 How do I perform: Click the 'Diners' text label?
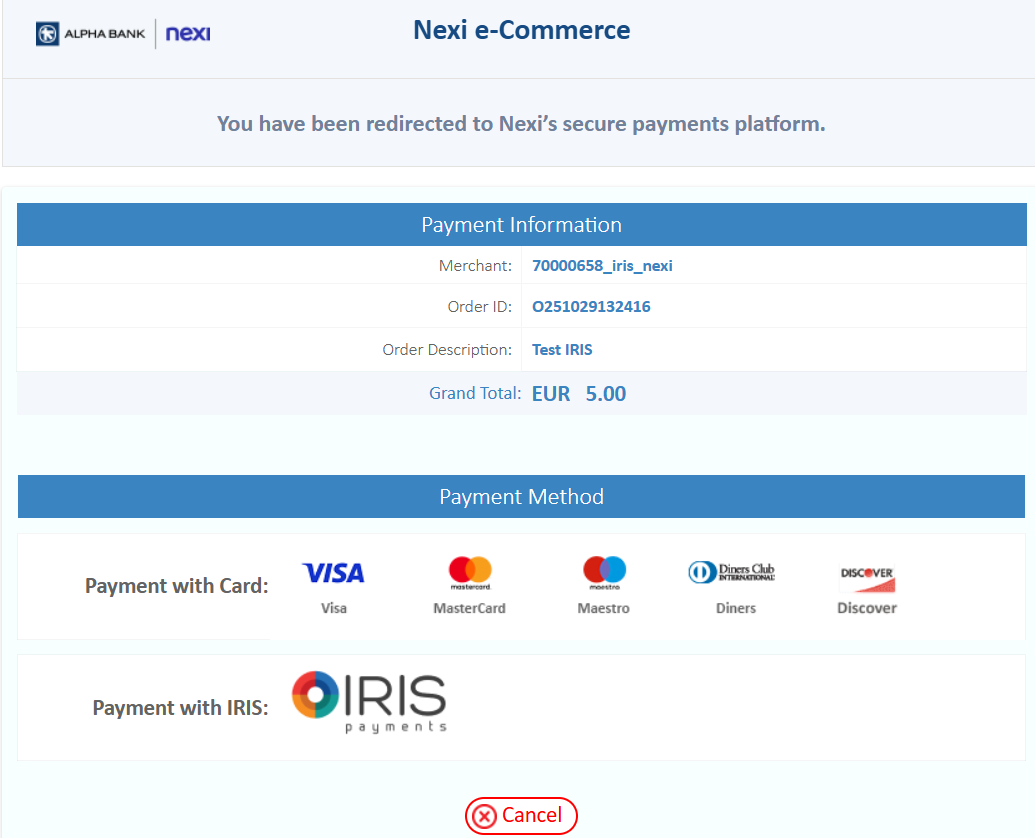coord(736,608)
